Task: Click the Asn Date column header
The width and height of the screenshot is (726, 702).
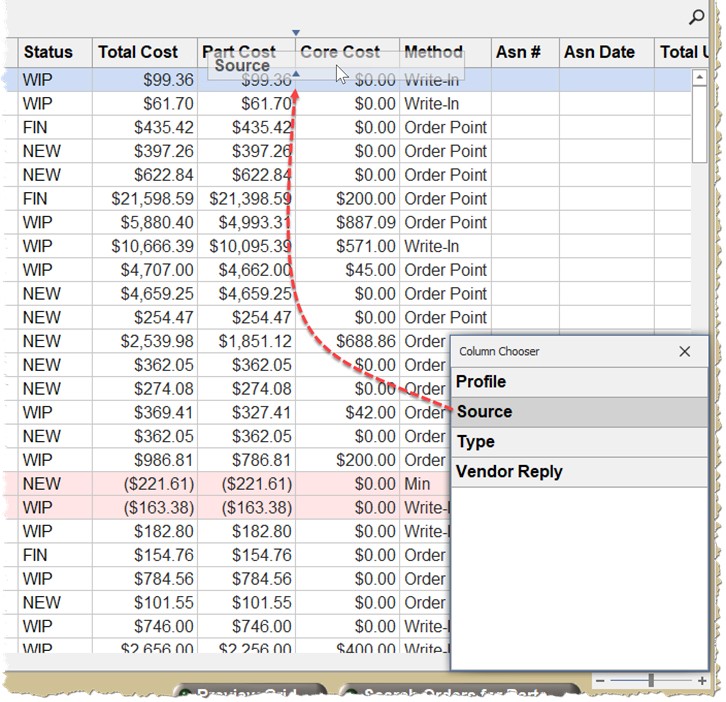Action: tap(599, 53)
